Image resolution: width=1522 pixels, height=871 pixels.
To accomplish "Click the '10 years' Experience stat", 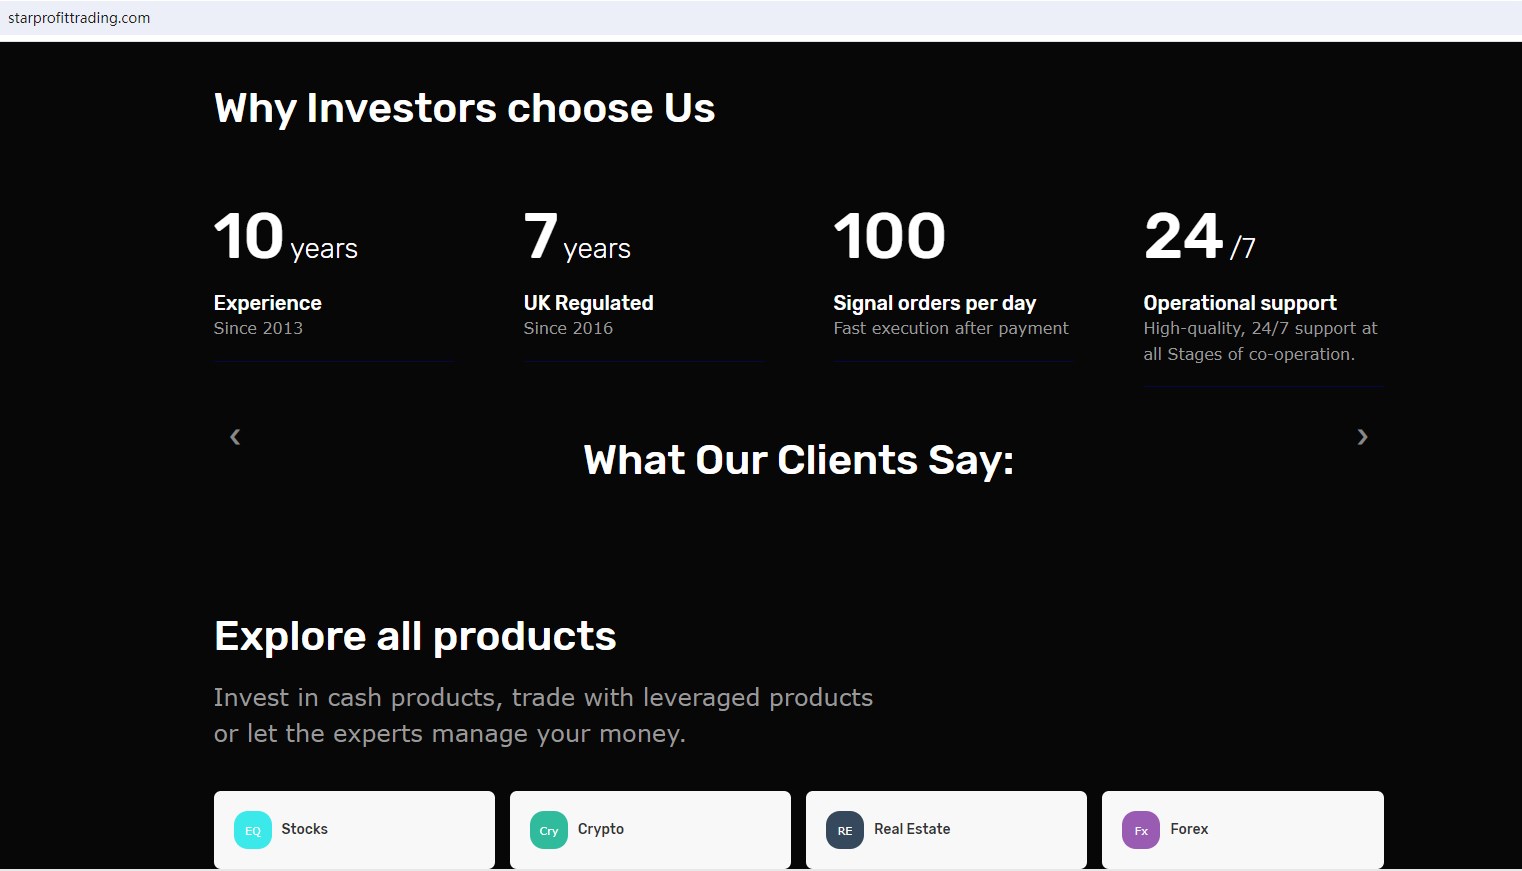I will tap(285, 238).
